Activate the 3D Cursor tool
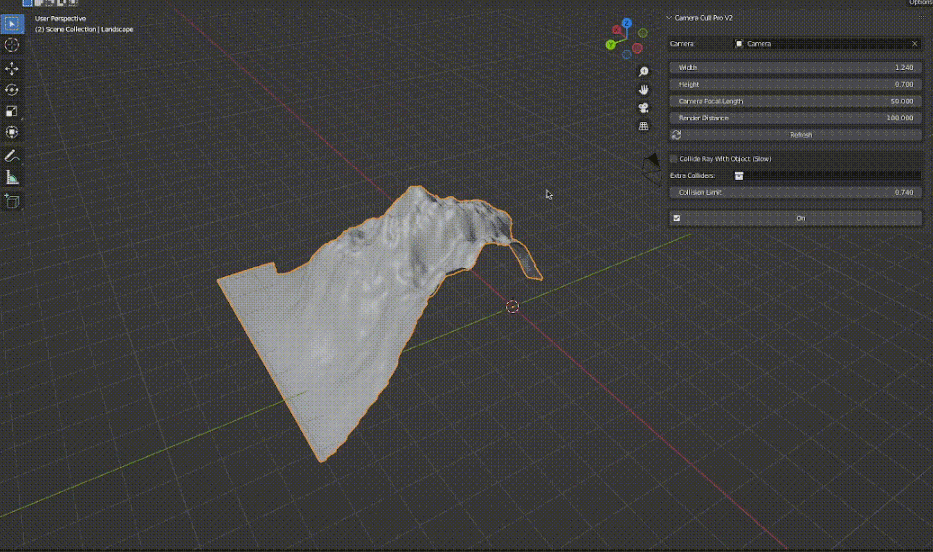933x552 pixels. click(12, 45)
